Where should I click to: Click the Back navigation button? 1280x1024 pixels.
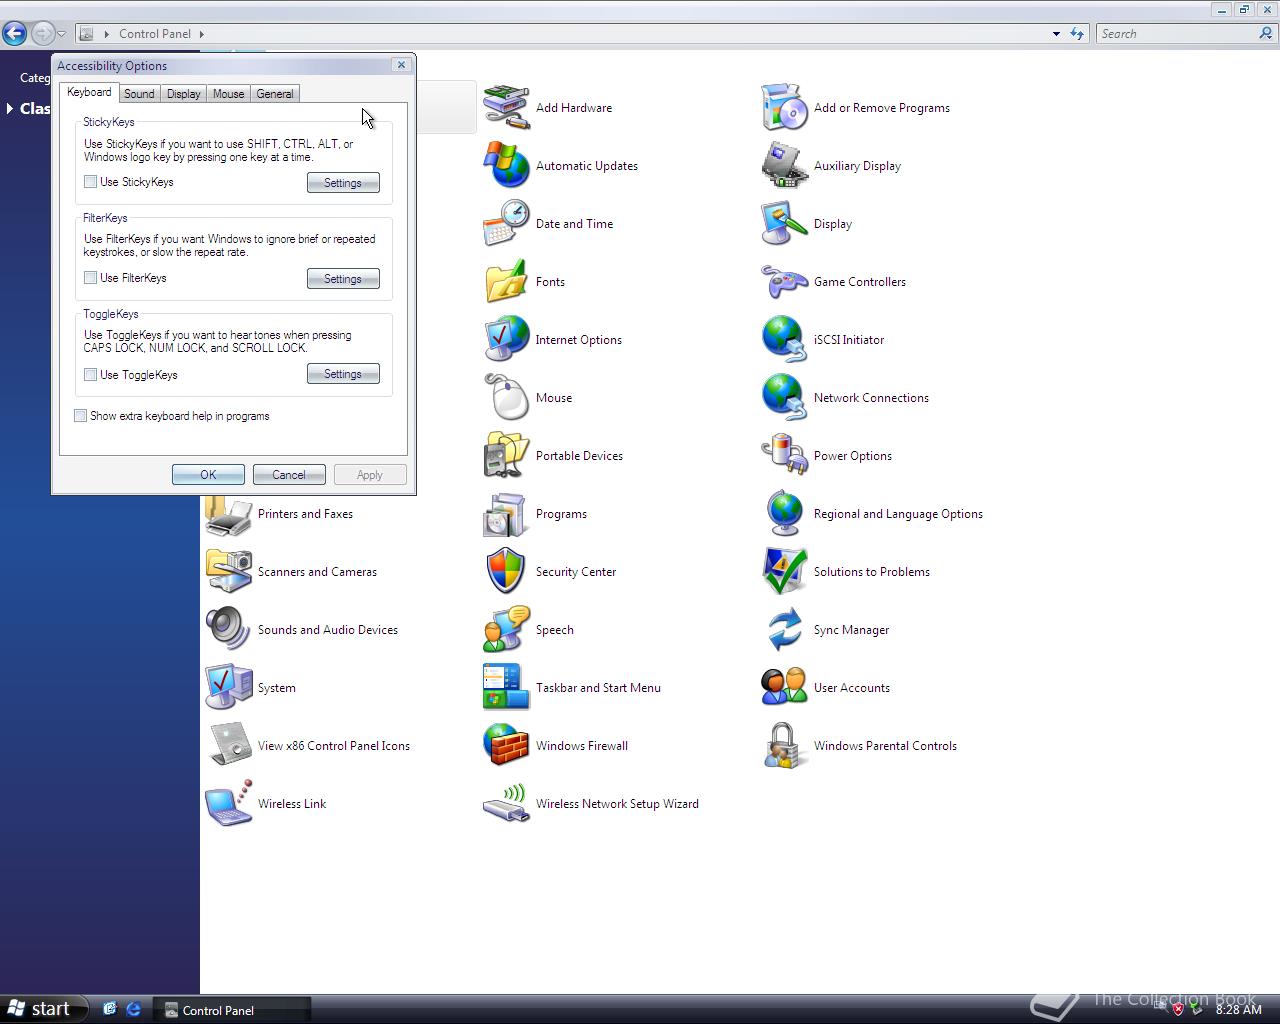tap(14, 34)
